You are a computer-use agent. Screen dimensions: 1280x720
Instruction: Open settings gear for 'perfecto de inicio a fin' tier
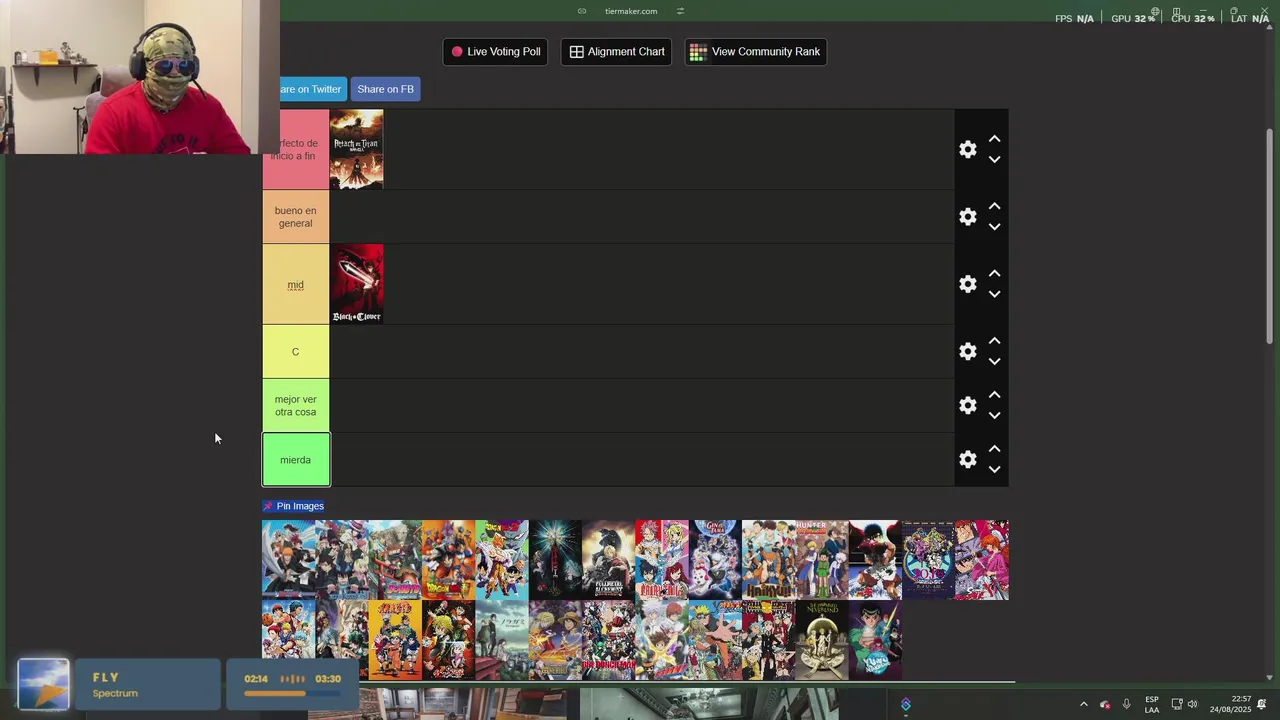point(967,149)
